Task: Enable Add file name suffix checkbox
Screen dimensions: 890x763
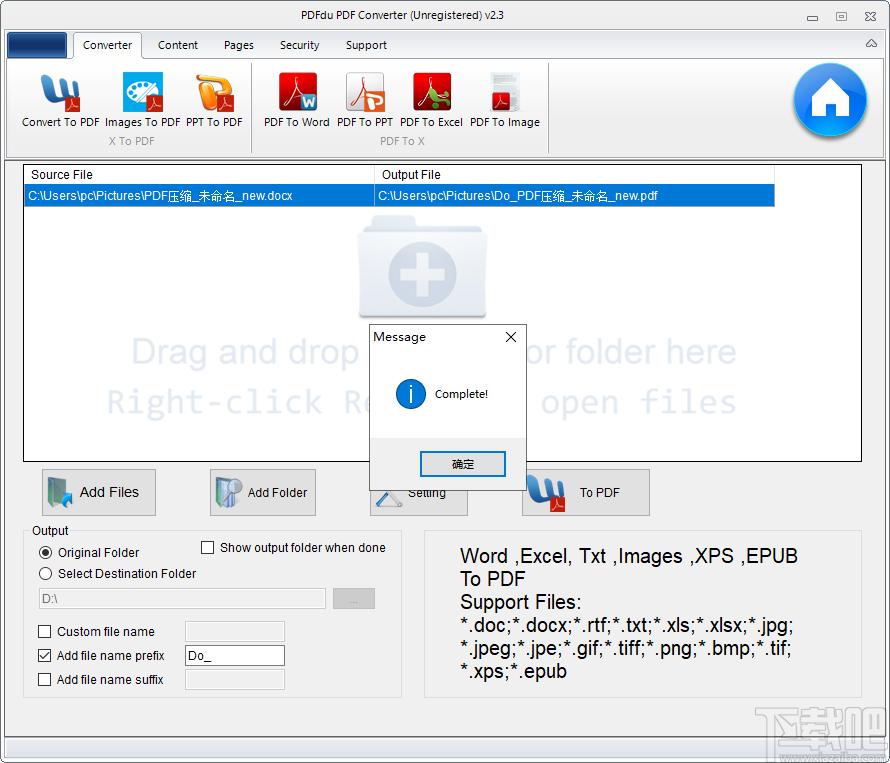Action: [x=44, y=679]
